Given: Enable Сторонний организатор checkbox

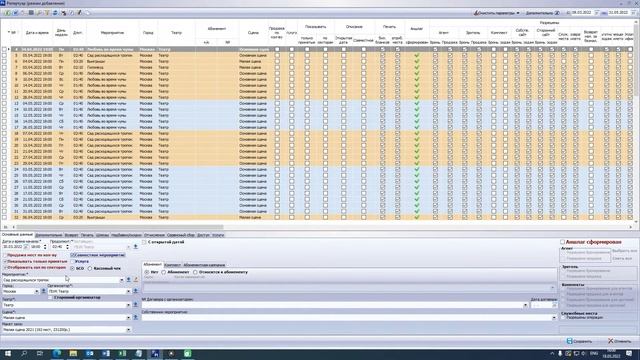Looking at the screenshot, I should 50,298.
